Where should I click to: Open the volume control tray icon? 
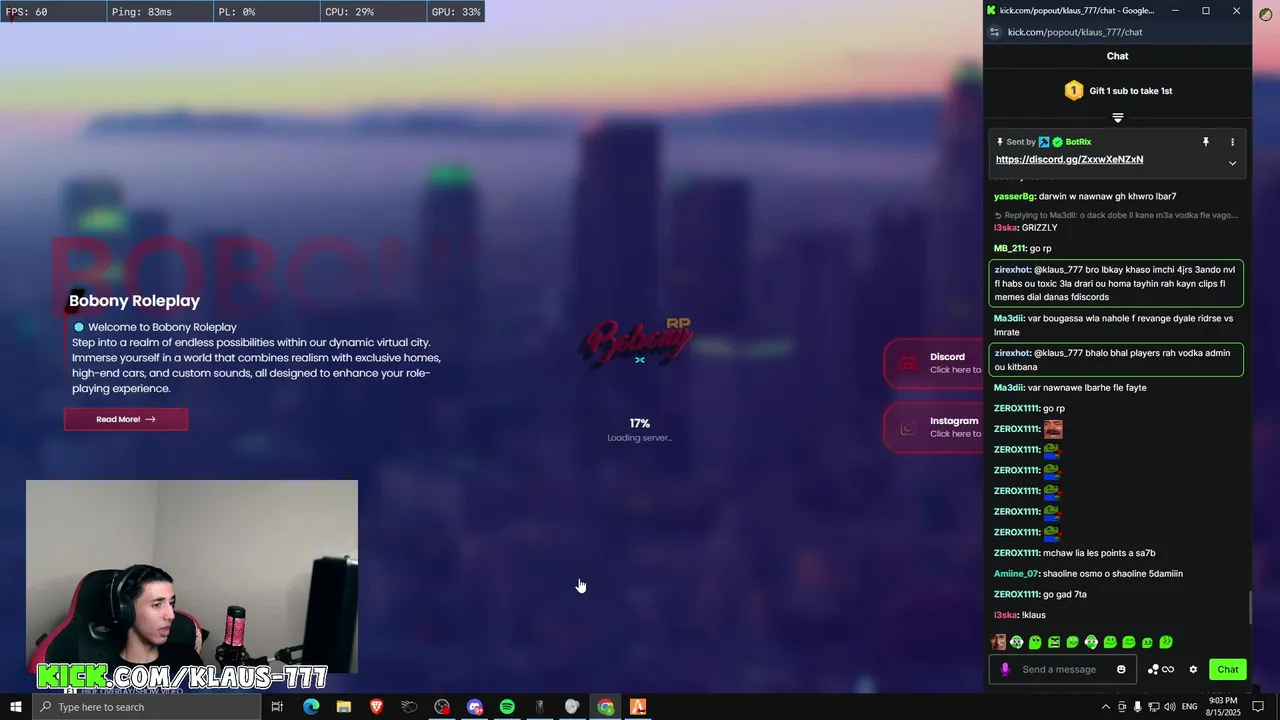click(1170, 707)
